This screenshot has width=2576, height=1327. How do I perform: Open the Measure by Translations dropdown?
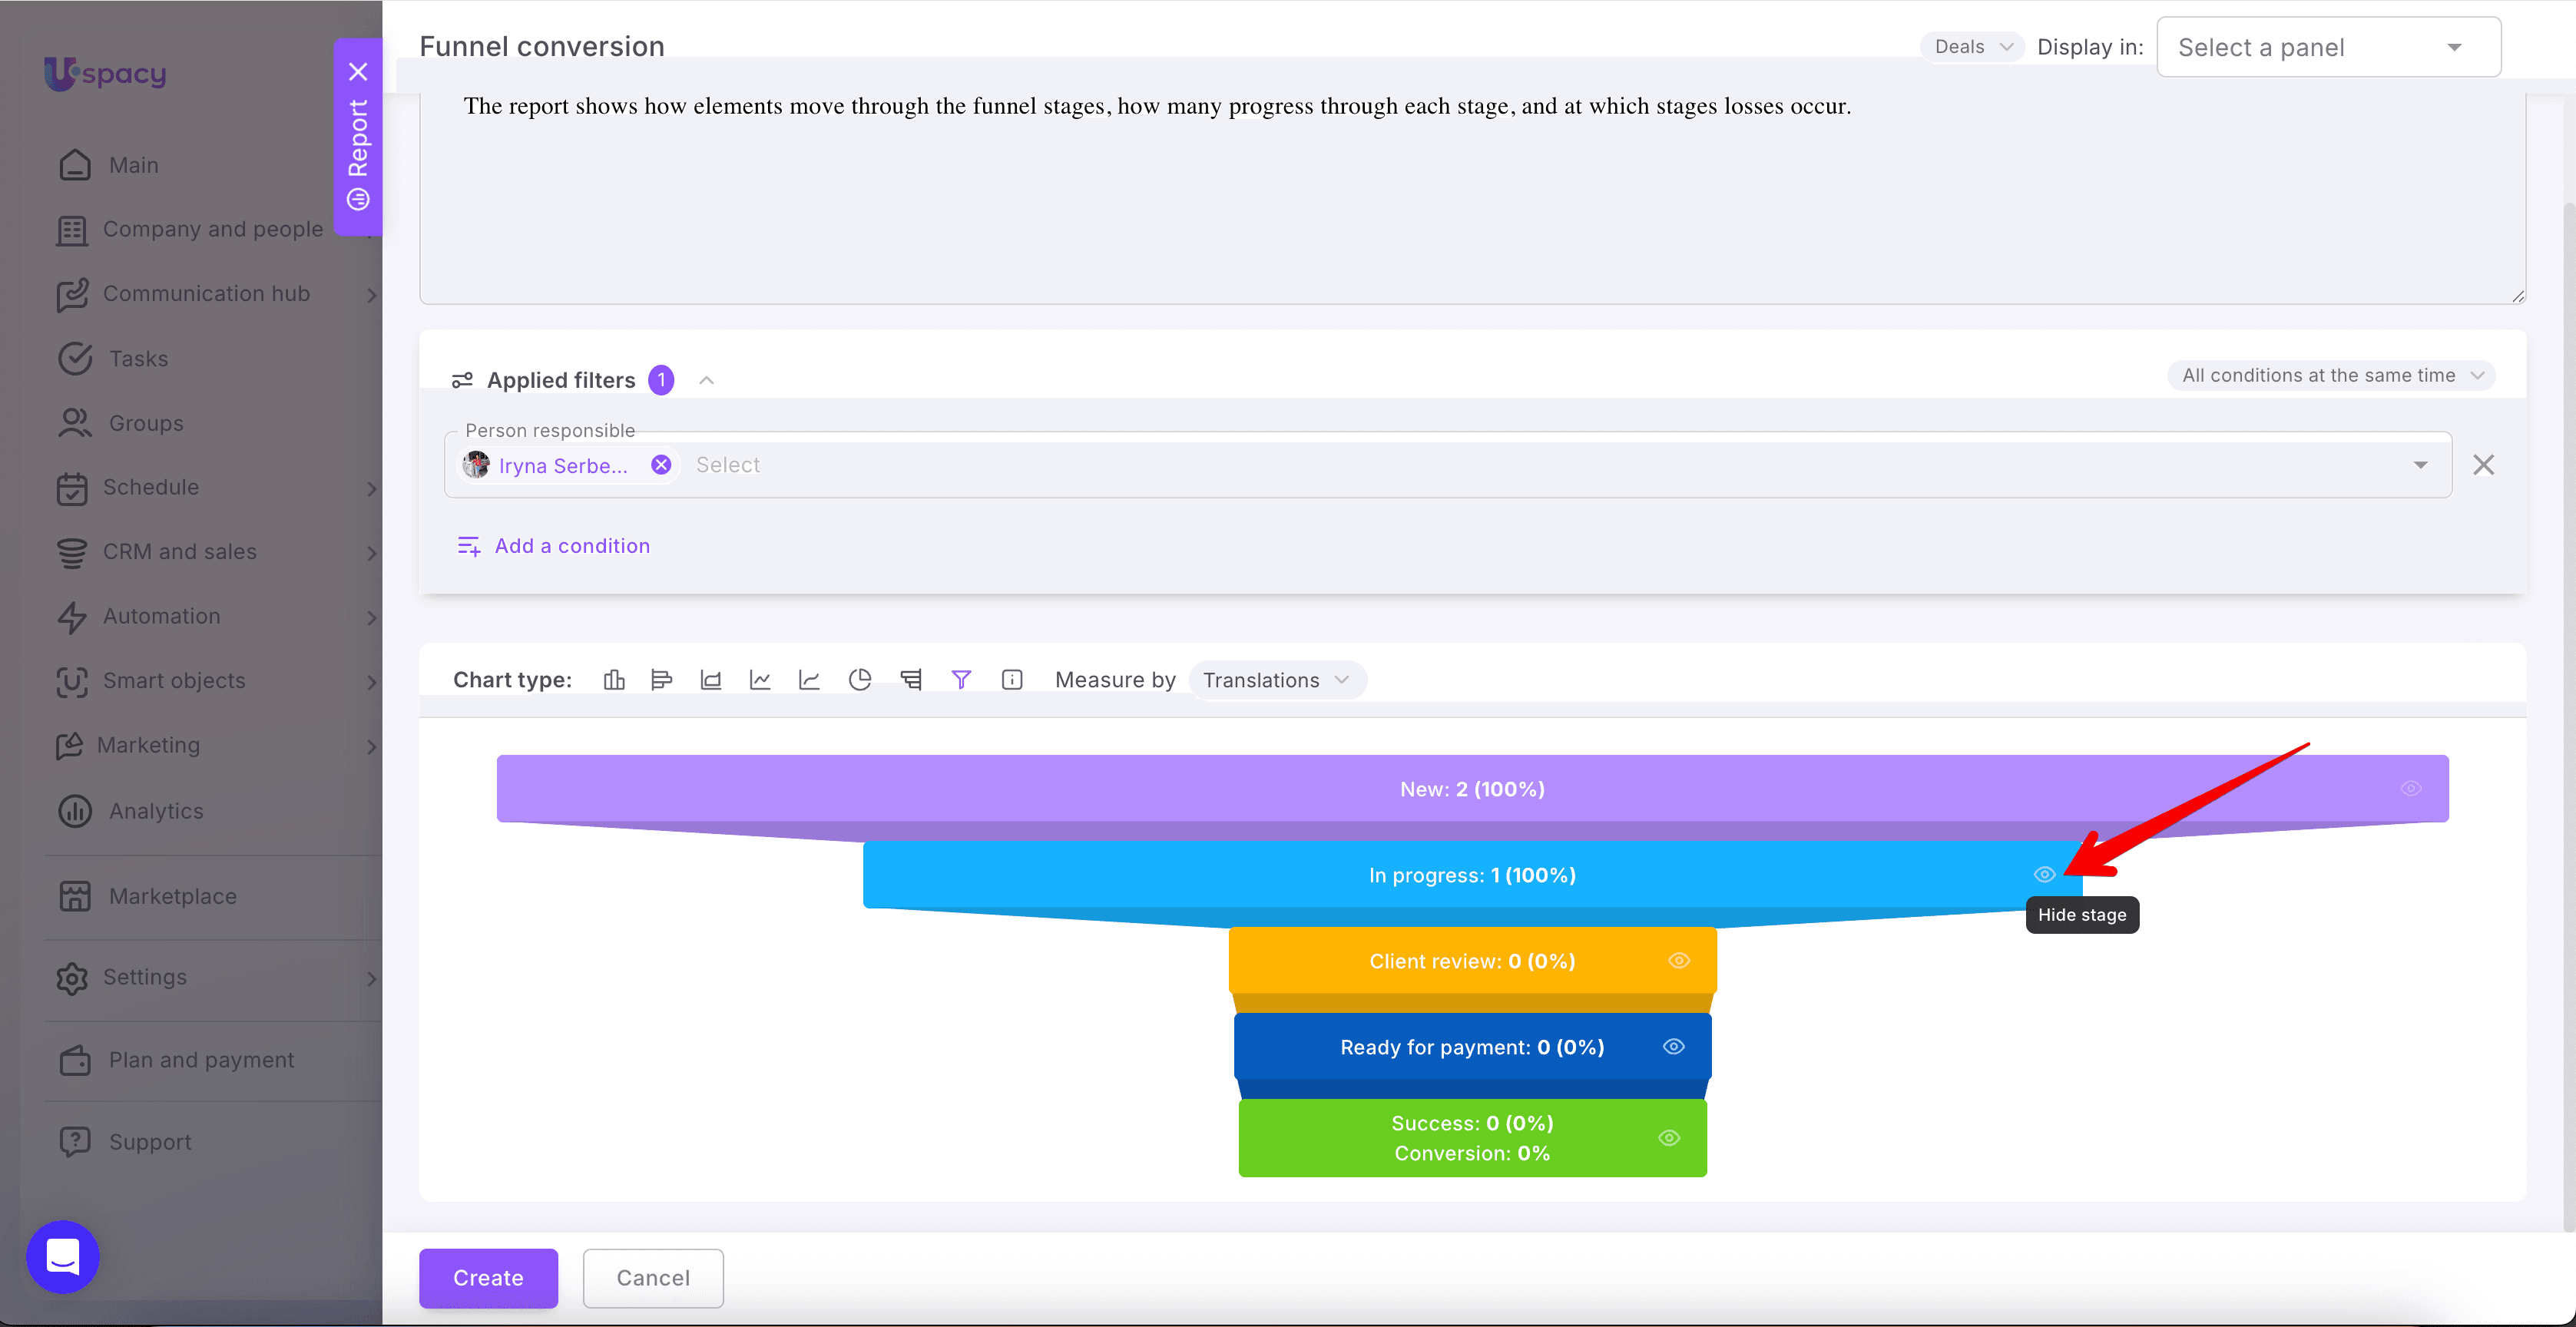click(x=1277, y=680)
